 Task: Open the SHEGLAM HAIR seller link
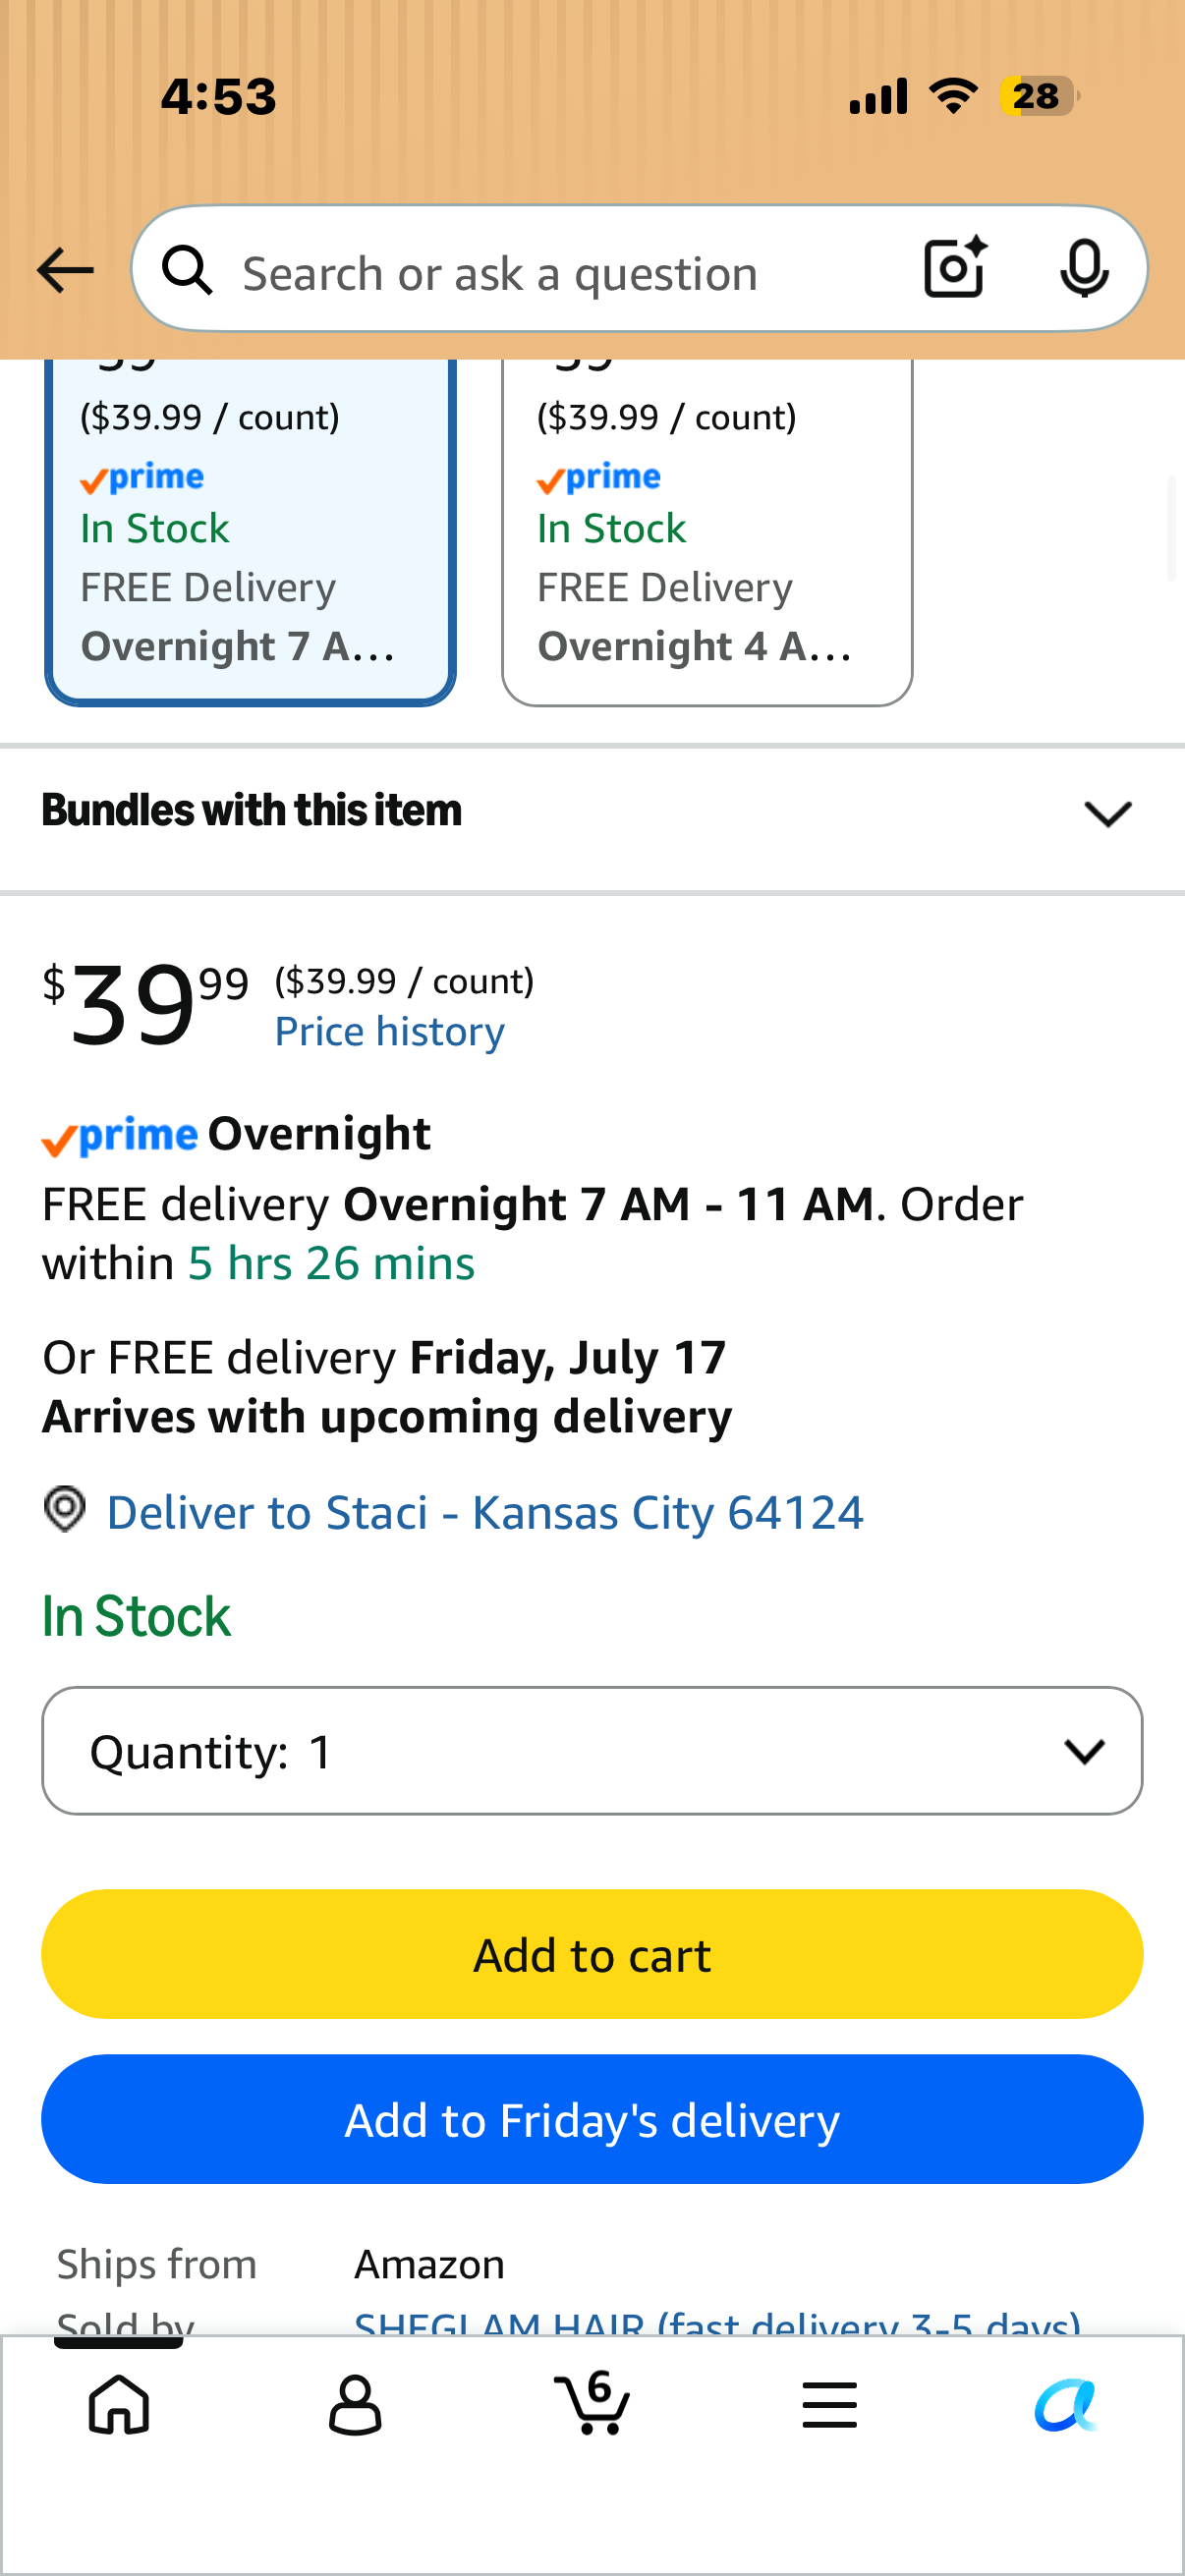[x=718, y=2322]
